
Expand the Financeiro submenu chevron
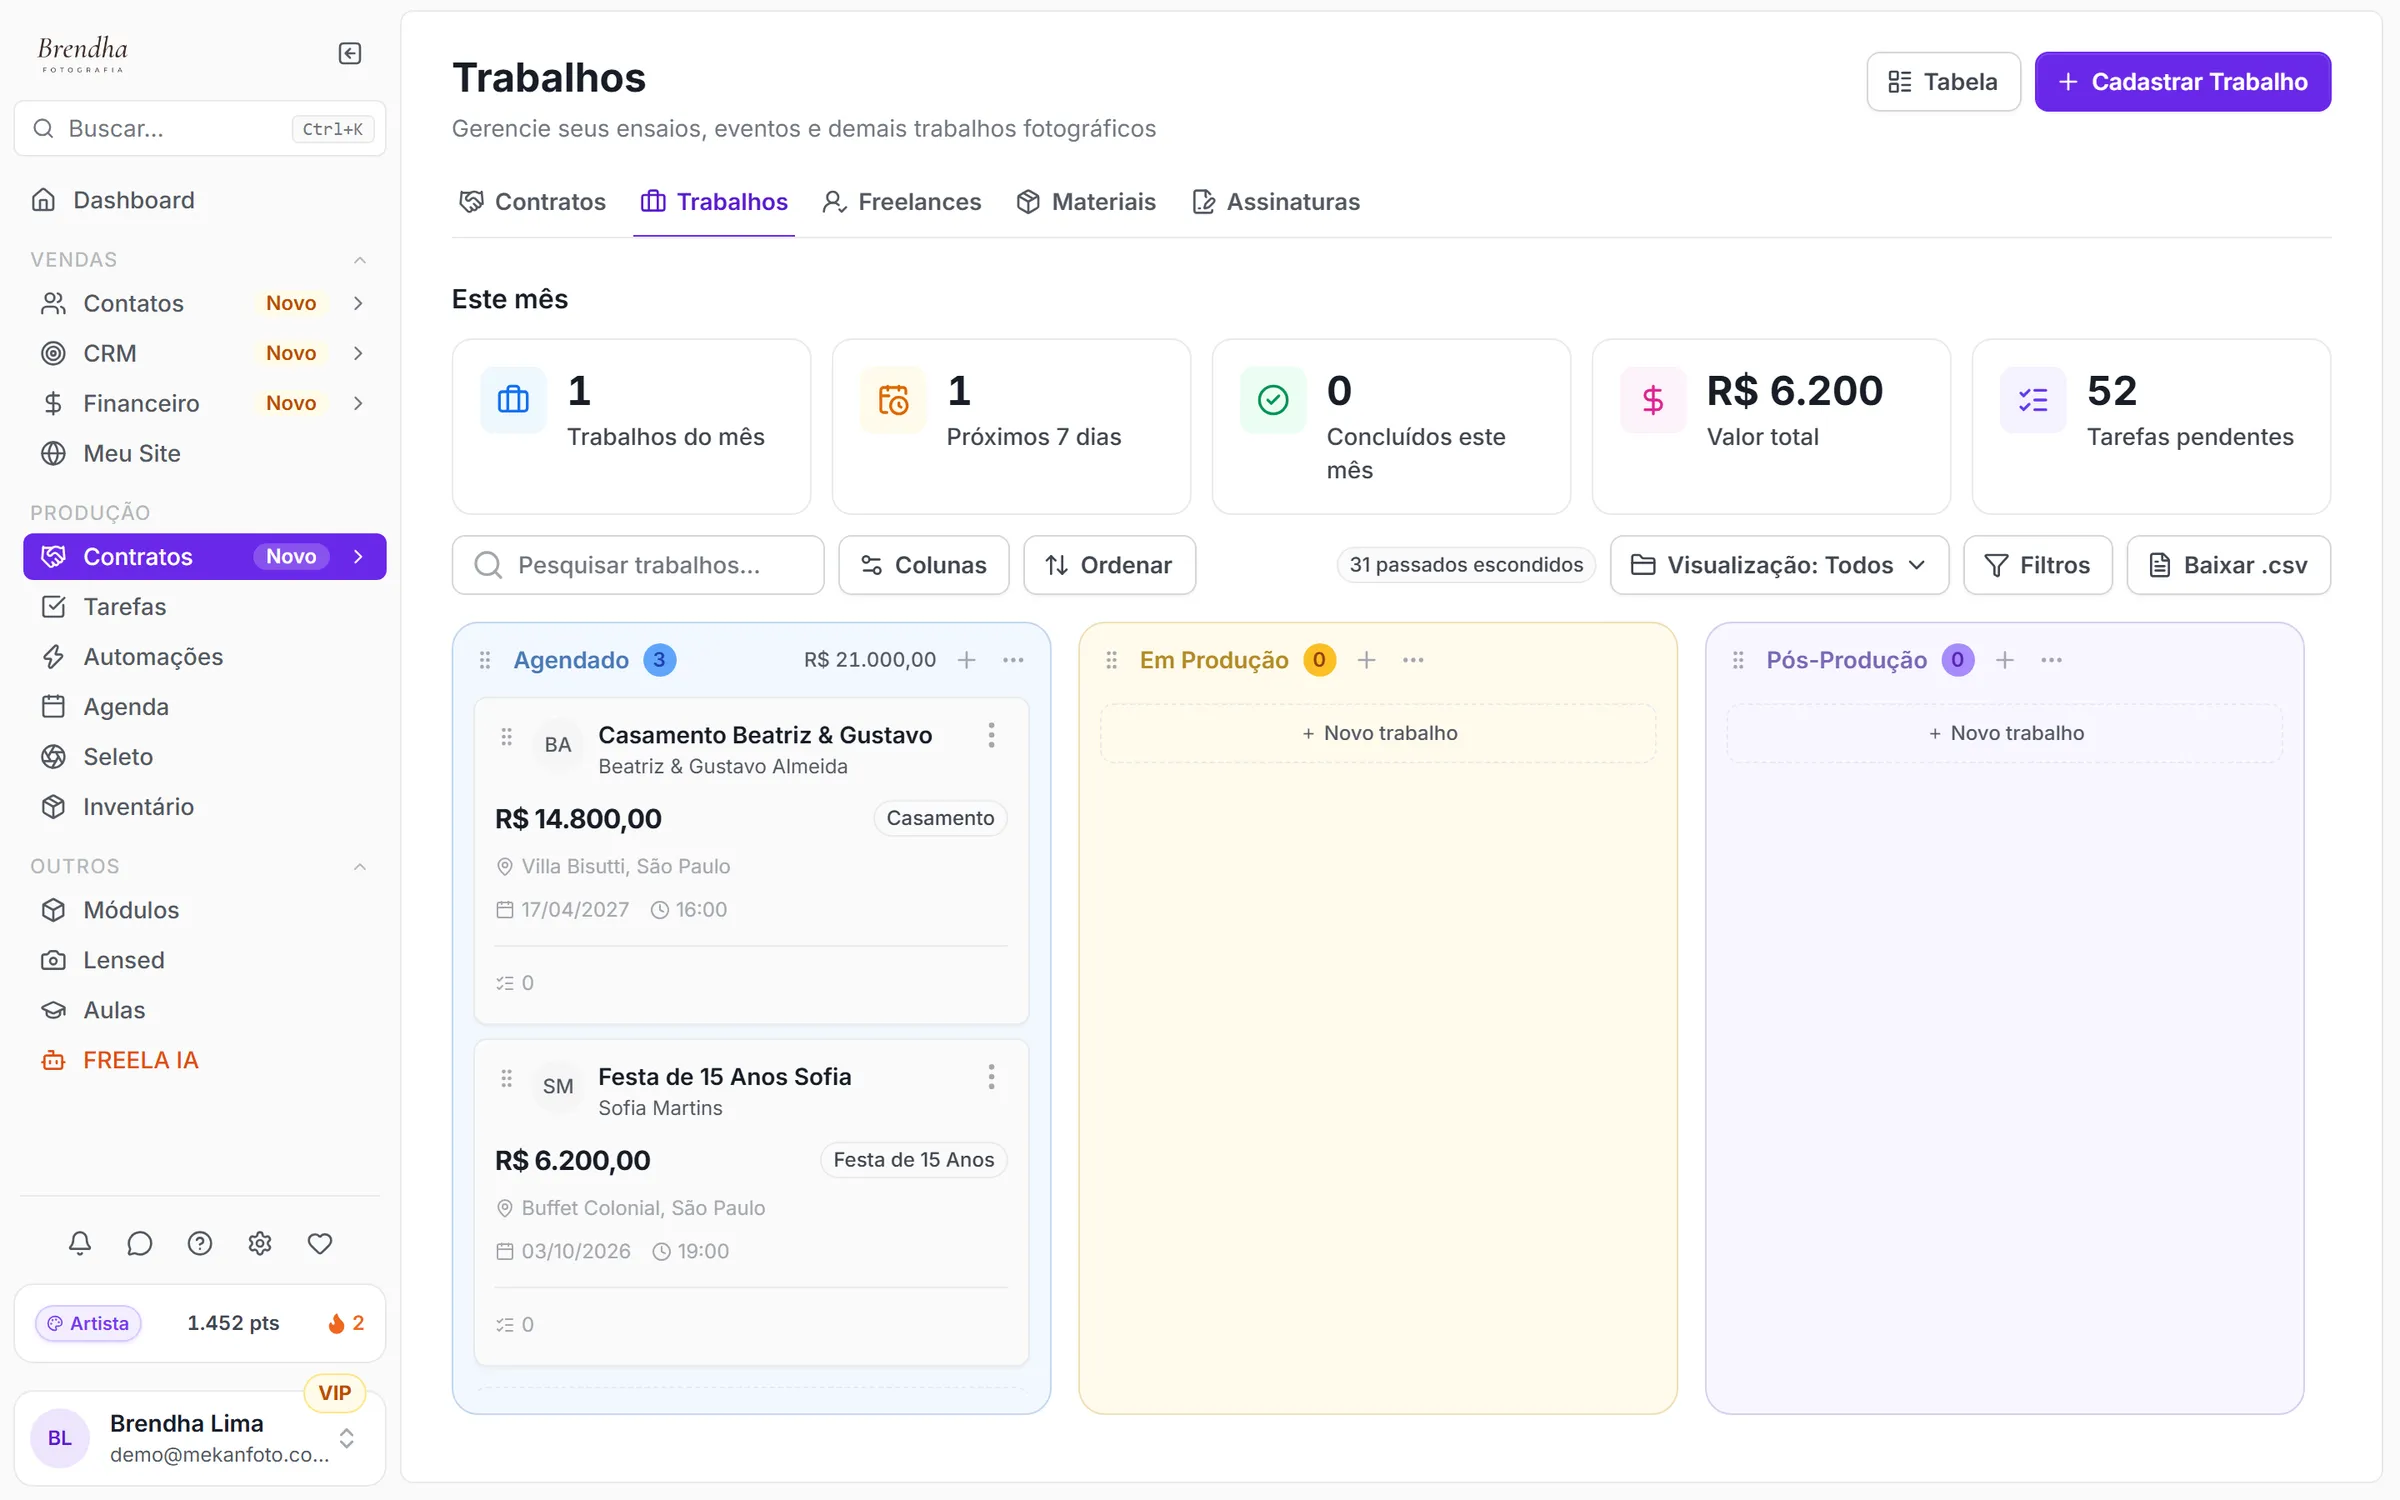click(358, 403)
